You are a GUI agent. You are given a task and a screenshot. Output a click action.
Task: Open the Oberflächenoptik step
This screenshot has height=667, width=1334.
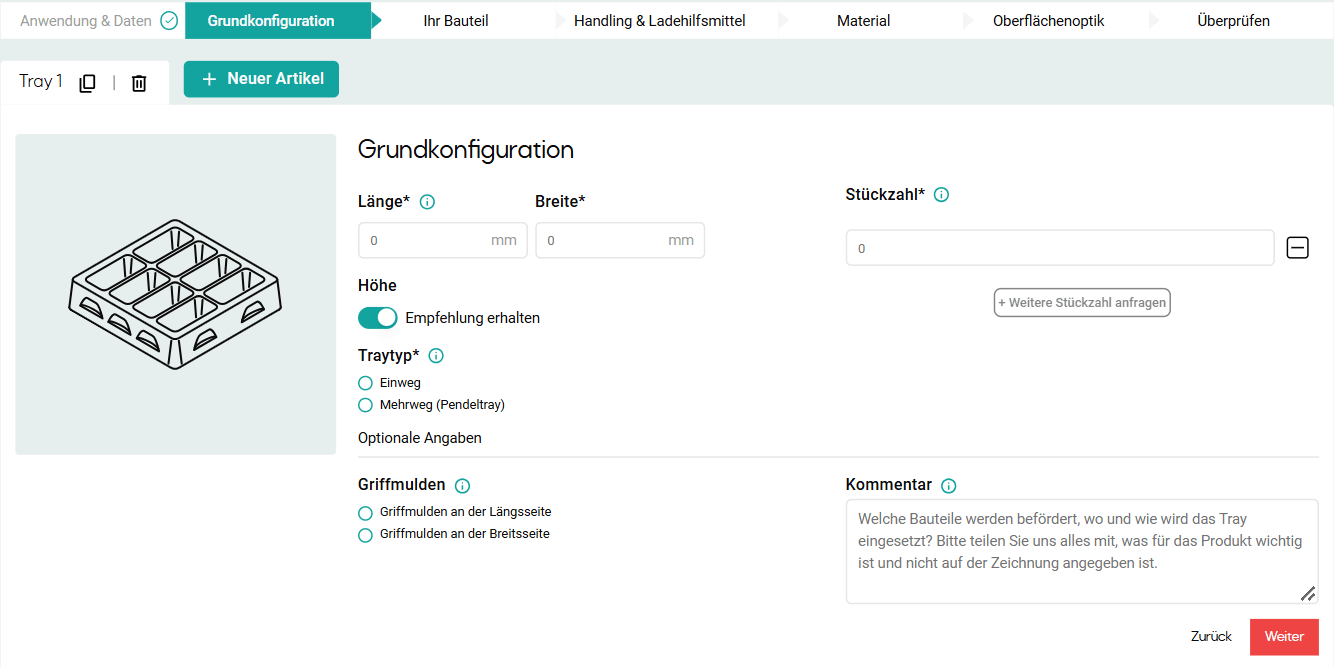[1047, 19]
